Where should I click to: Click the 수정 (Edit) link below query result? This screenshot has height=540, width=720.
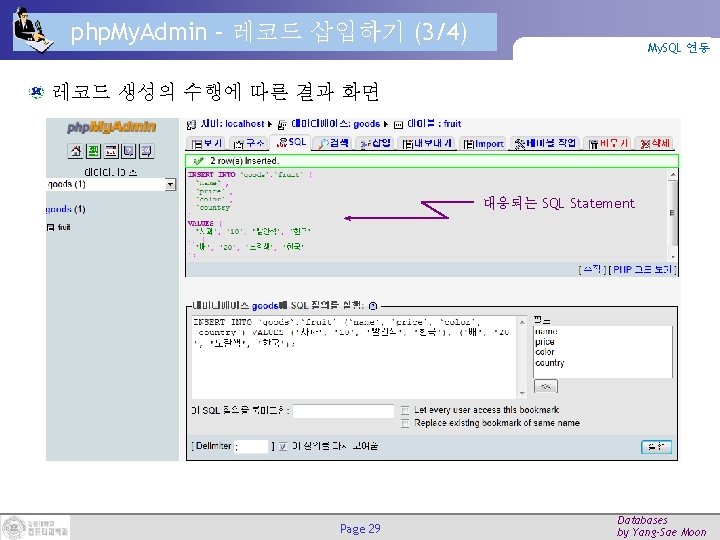[592, 270]
